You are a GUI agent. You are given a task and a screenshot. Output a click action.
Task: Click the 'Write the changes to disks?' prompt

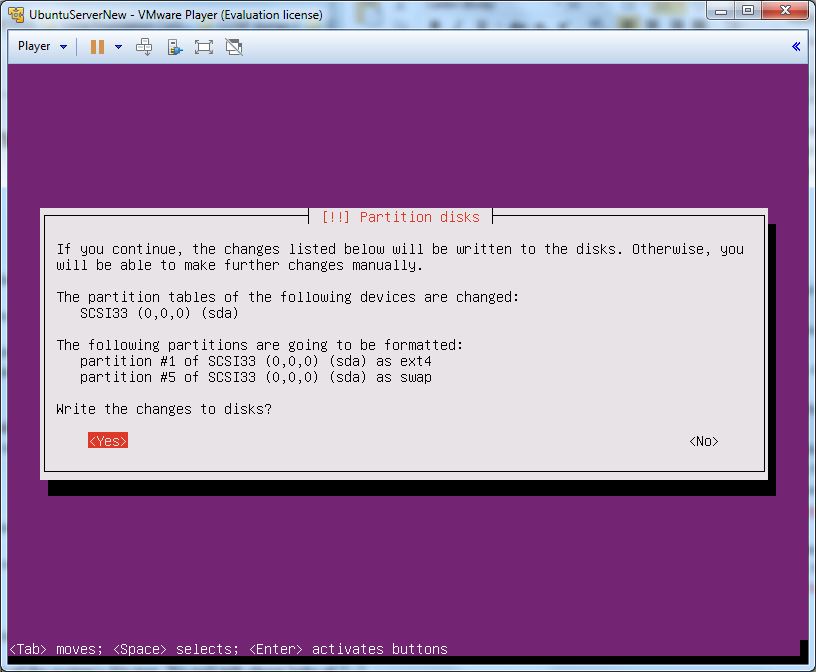point(164,409)
